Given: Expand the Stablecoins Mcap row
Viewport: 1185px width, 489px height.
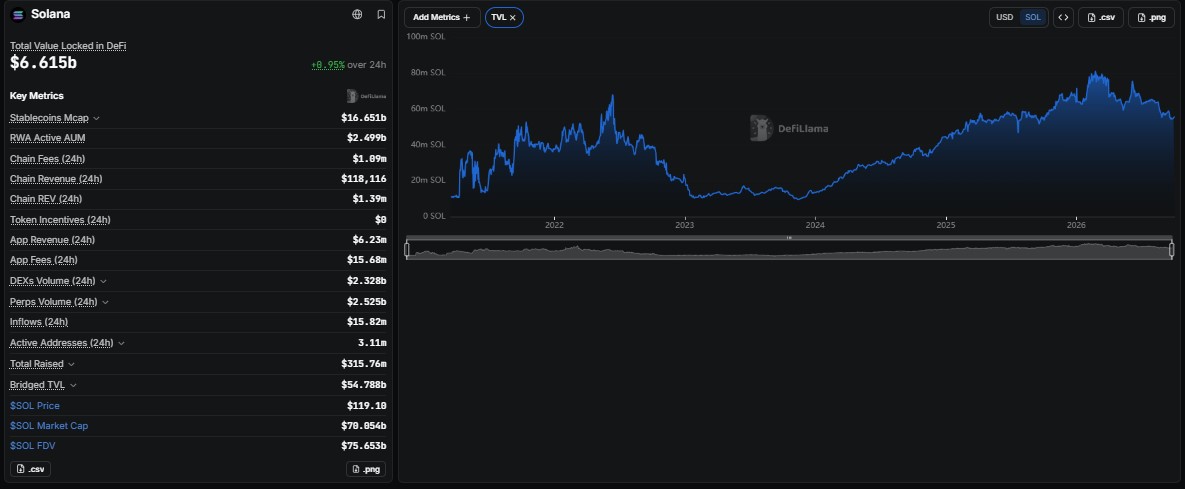Looking at the screenshot, I should (97, 119).
